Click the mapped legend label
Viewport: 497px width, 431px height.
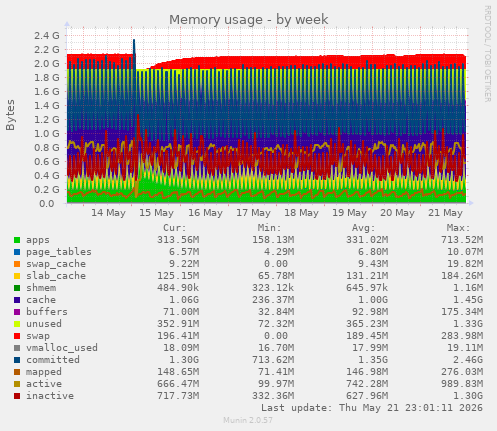pyautogui.click(x=44, y=372)
